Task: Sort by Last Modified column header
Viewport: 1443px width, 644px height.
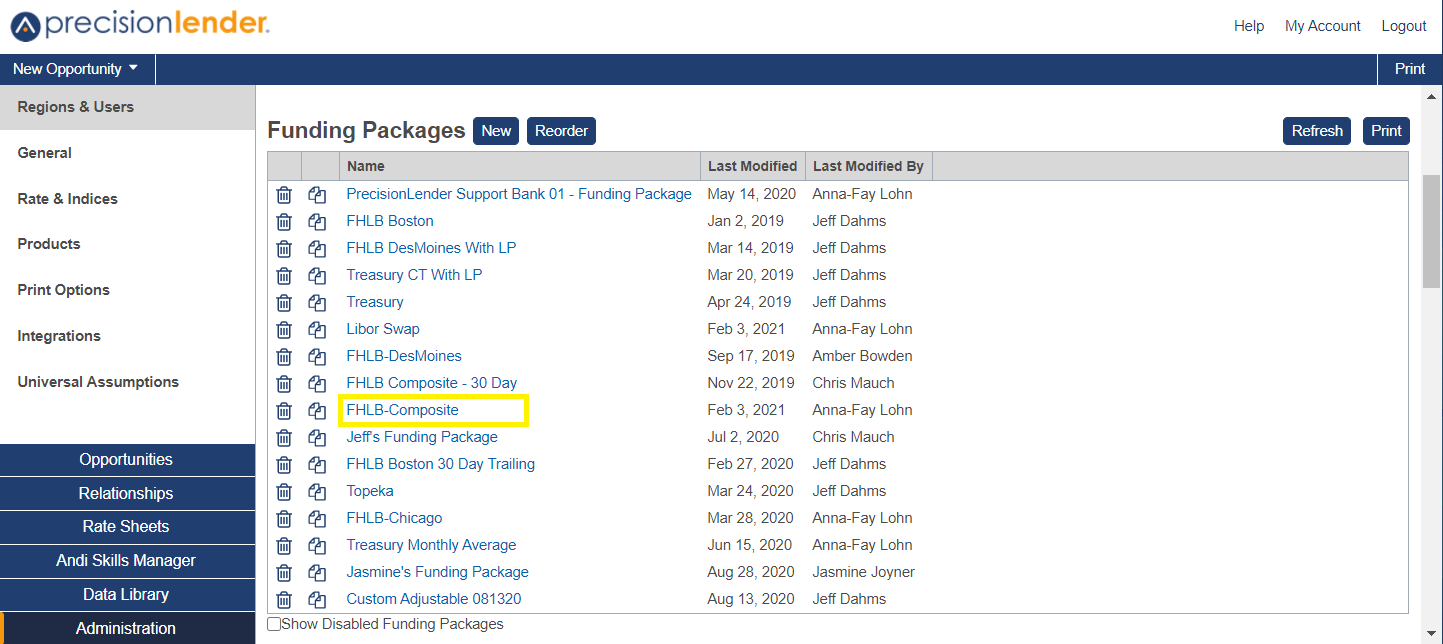Action: tap(753, 166)
